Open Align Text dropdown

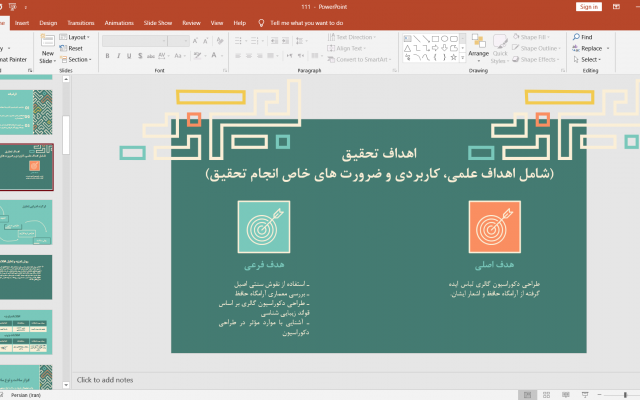[x=347, y=48]
